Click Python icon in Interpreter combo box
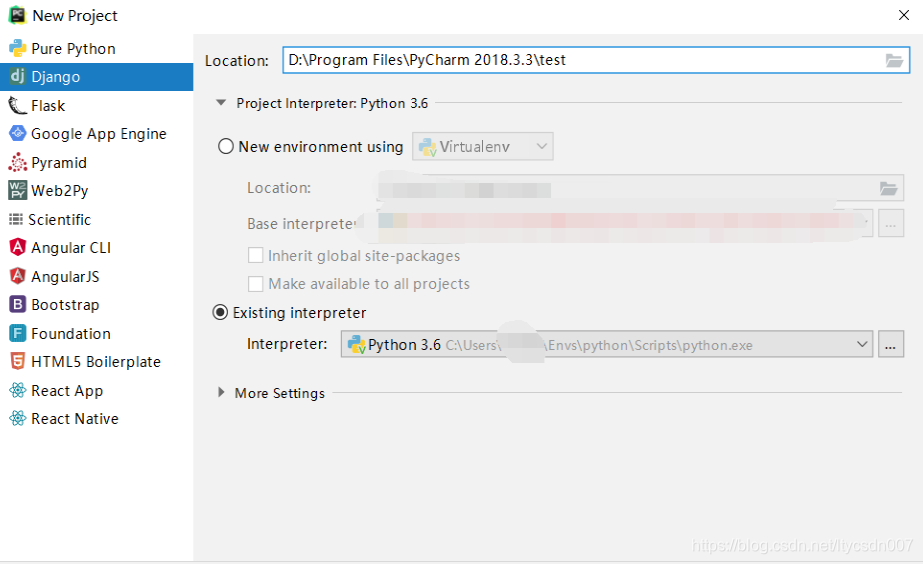This screenshot has width=923, height=564. [x=356, y=344]
